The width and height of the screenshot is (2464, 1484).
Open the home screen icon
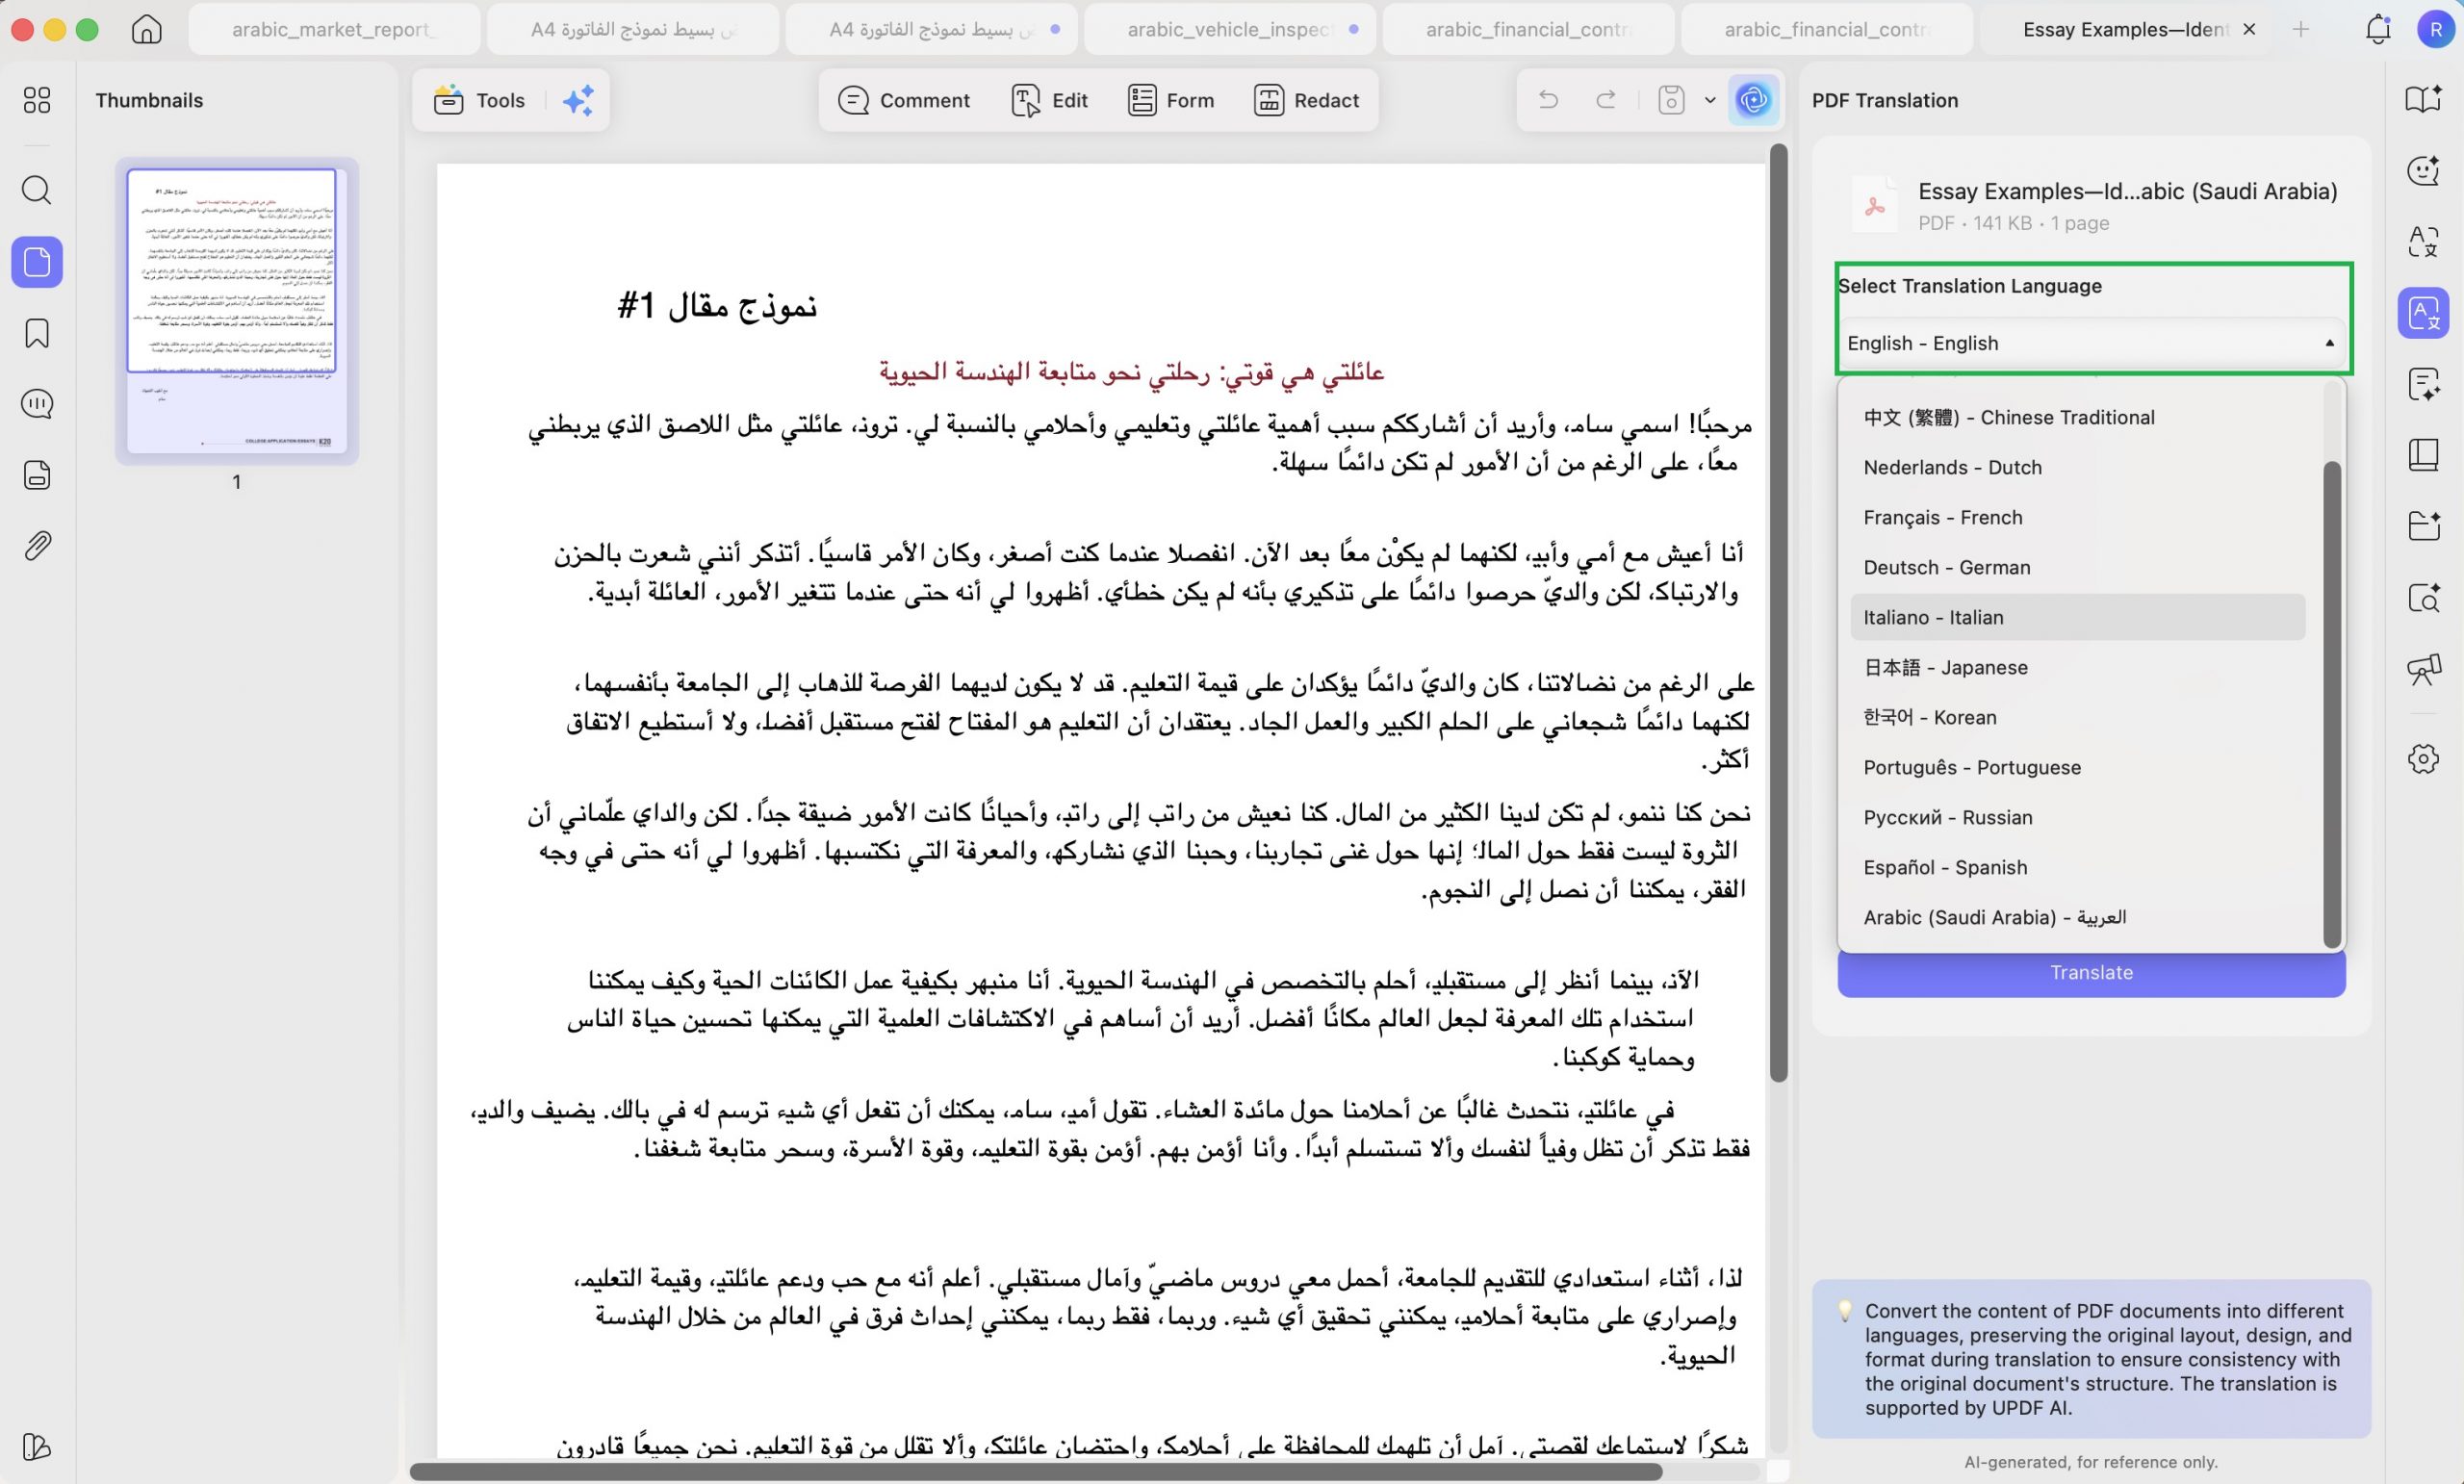point(146,29)
